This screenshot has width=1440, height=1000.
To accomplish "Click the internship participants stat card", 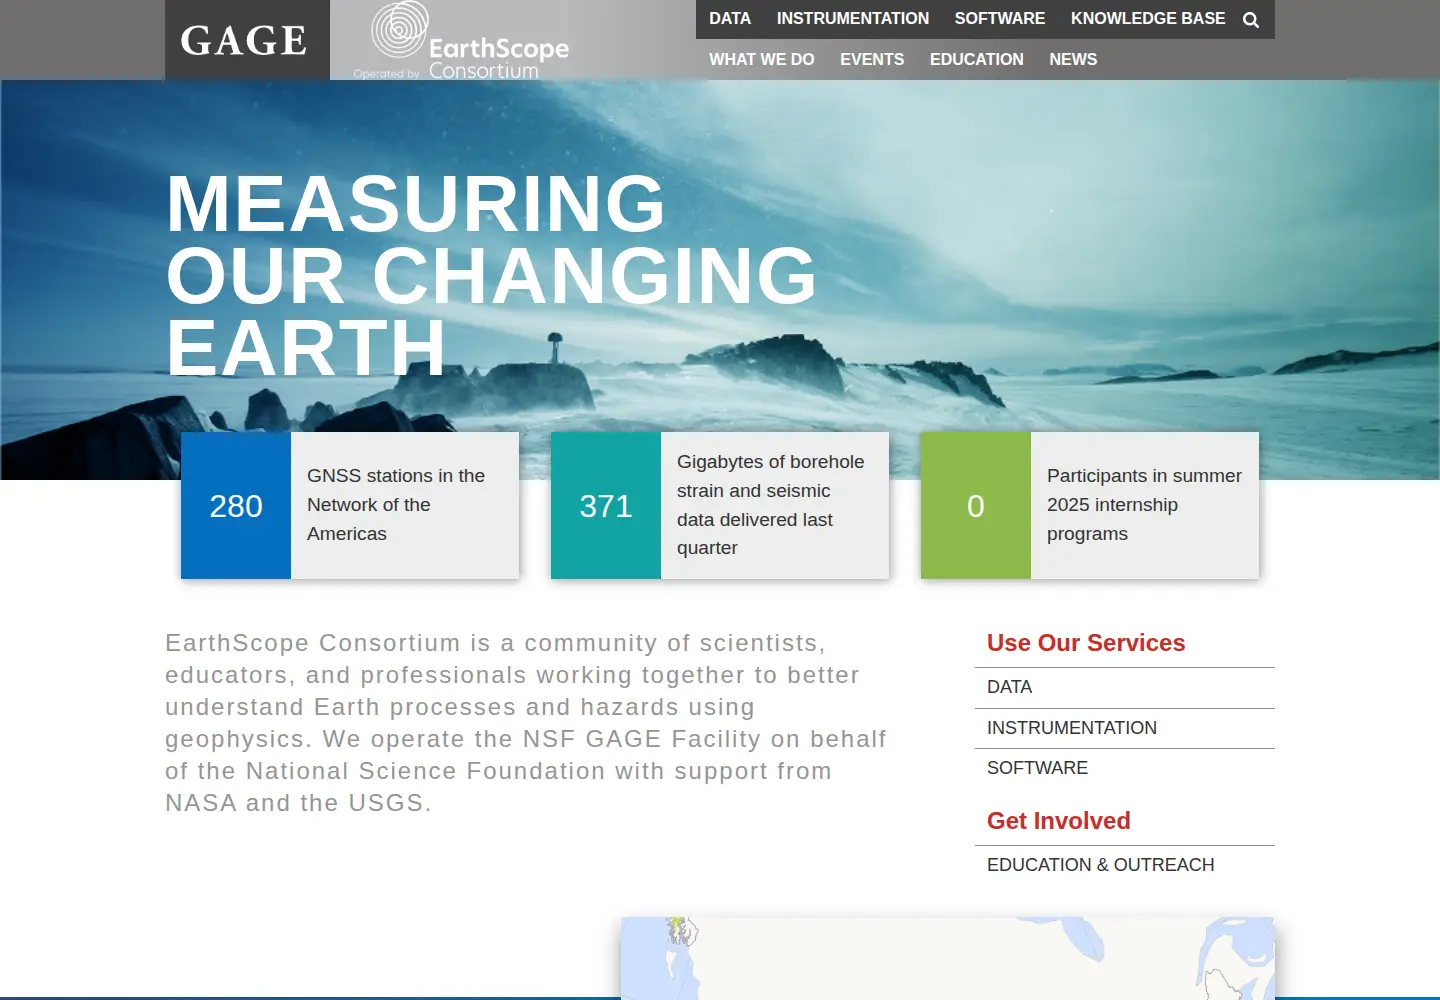I will click(1090, 505).
